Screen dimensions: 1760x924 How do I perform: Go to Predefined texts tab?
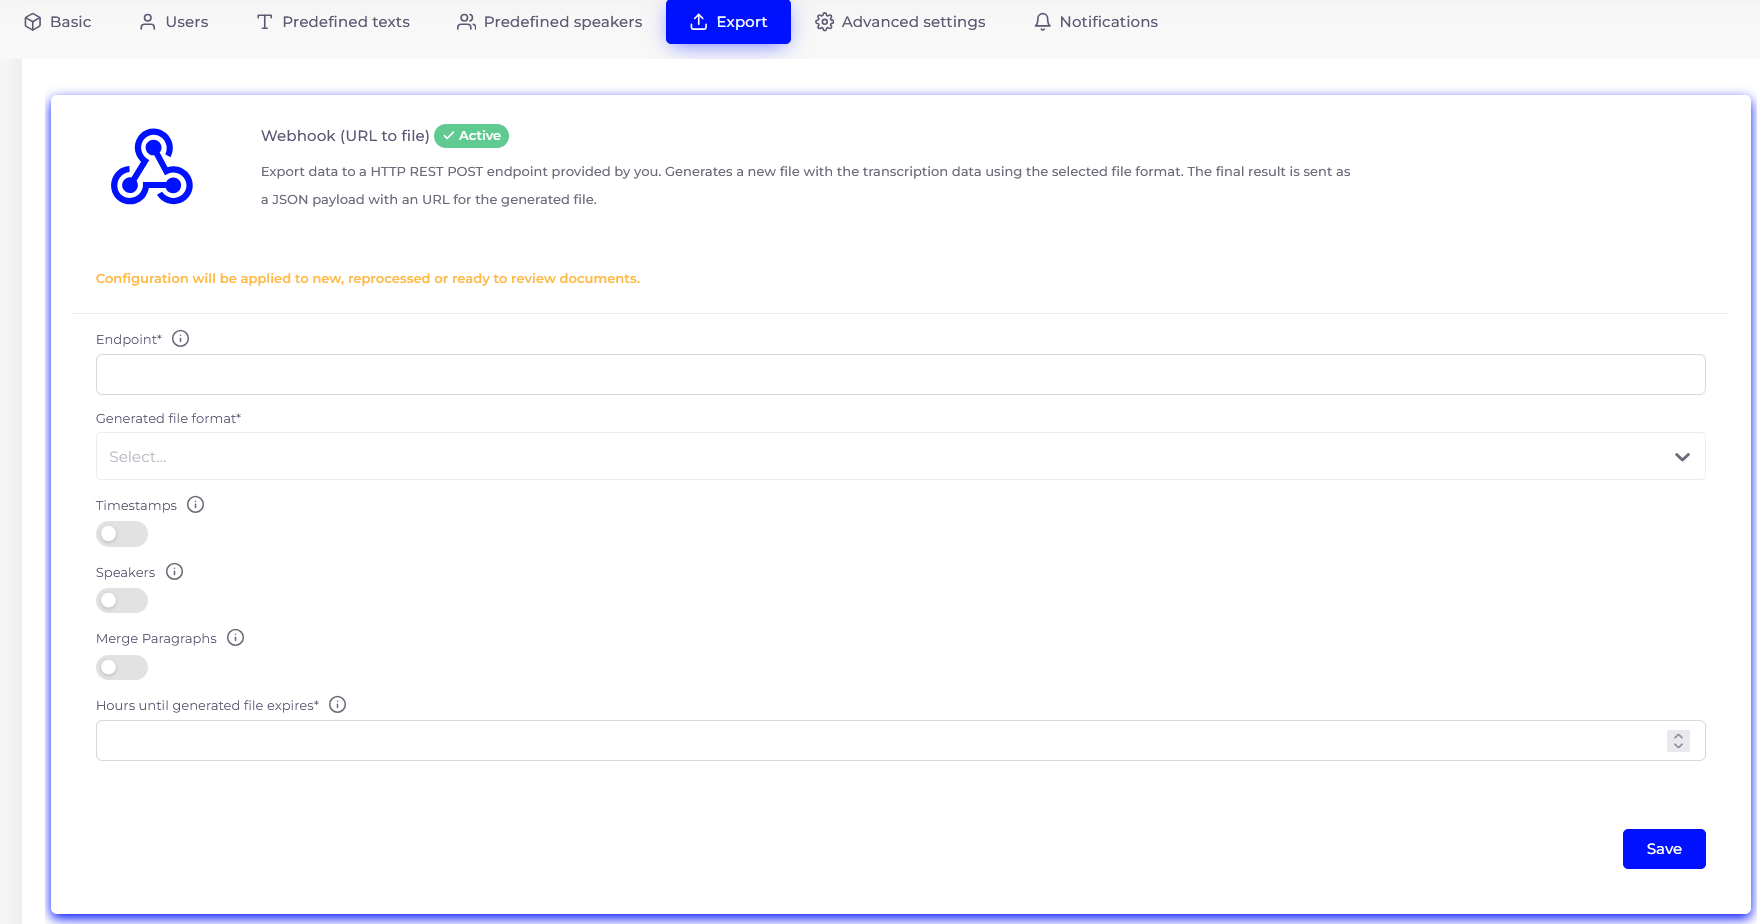coord(333,22)
